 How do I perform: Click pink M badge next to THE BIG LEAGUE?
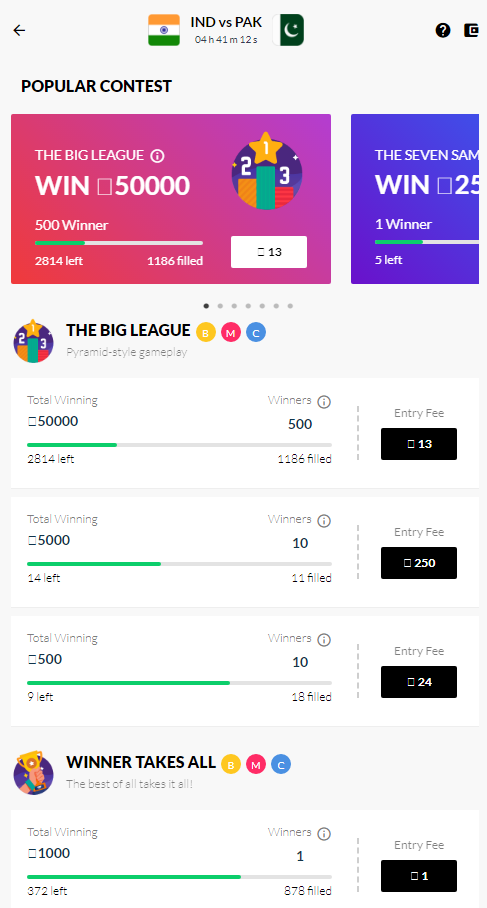pyautogui.click(x=231, y=332)
